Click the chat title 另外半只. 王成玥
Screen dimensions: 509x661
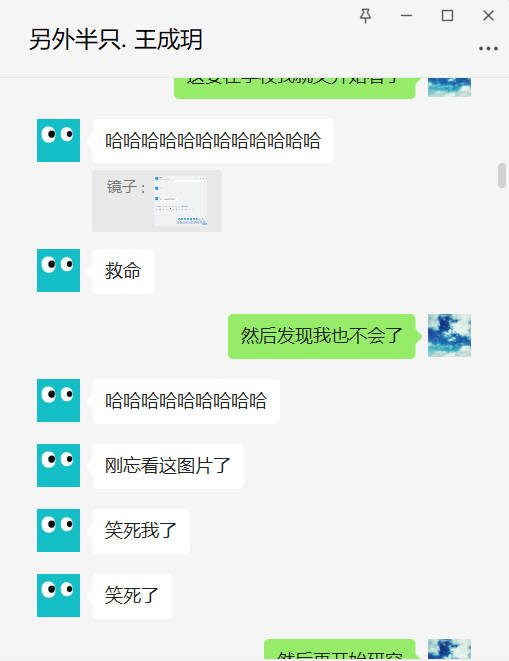pos(116,40)
